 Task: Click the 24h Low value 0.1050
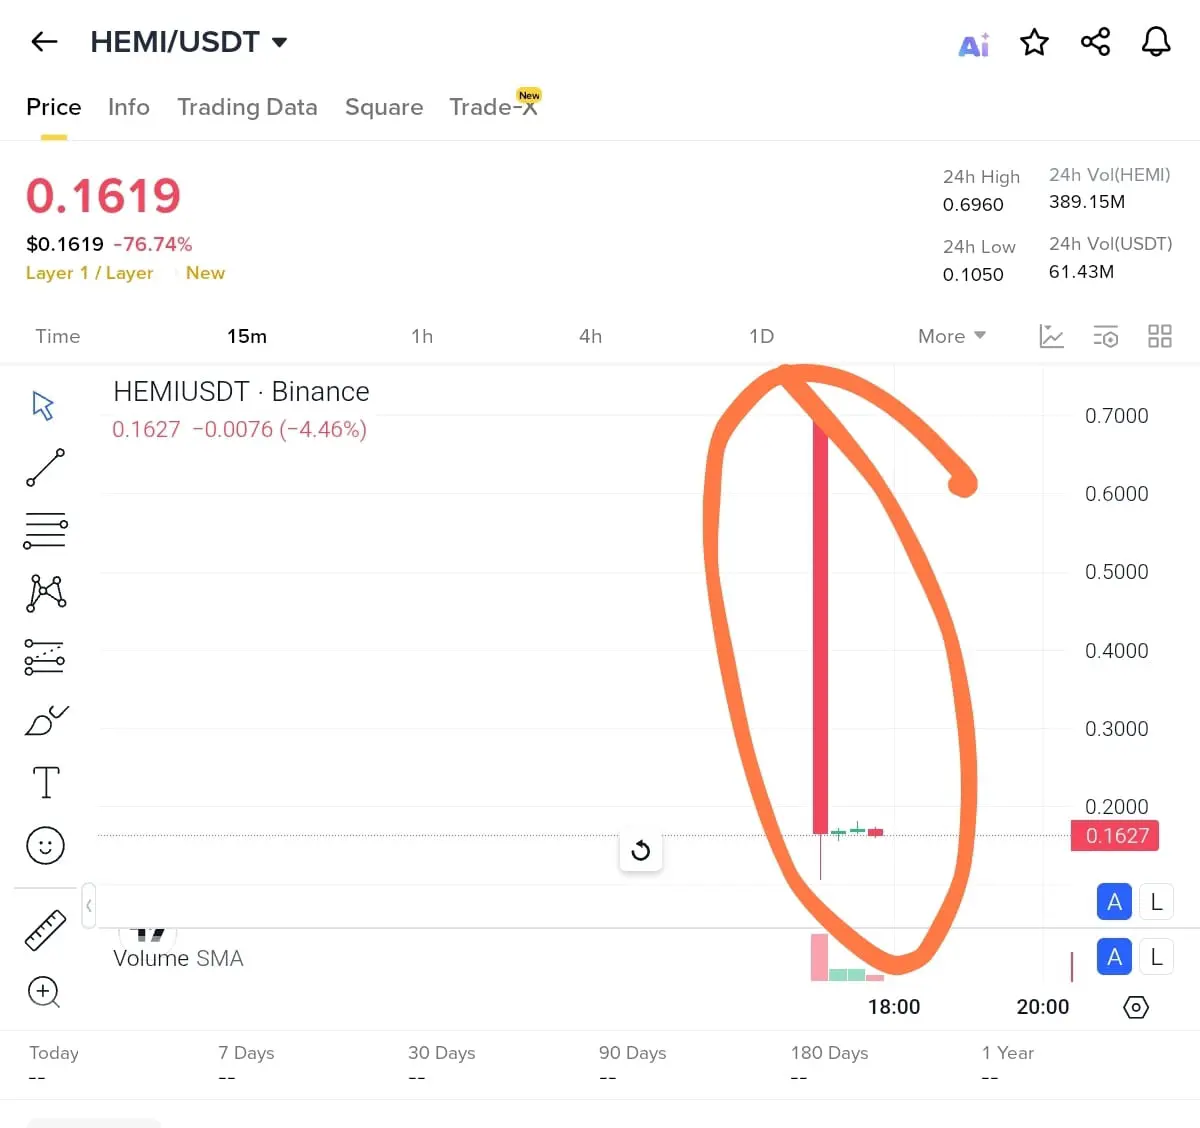tap(973, 275)
